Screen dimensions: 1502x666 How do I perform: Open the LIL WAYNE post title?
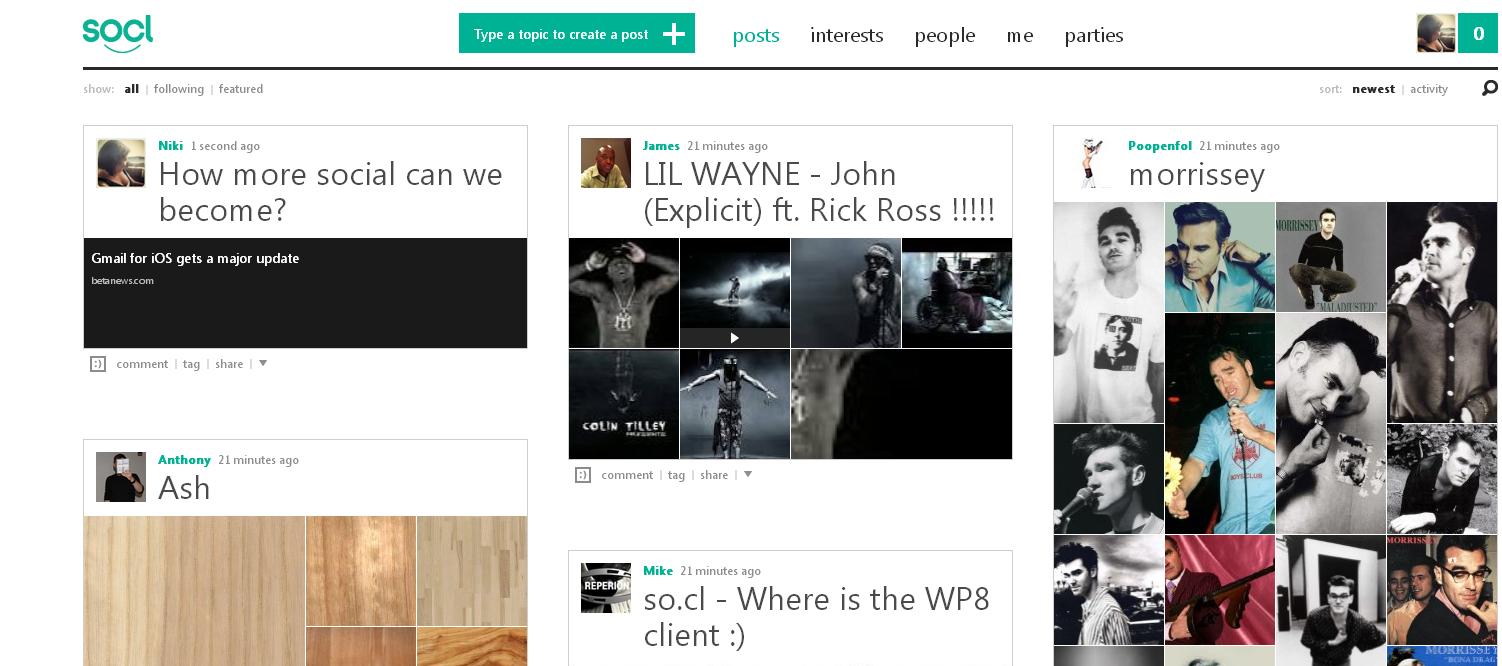pos(819,192)
